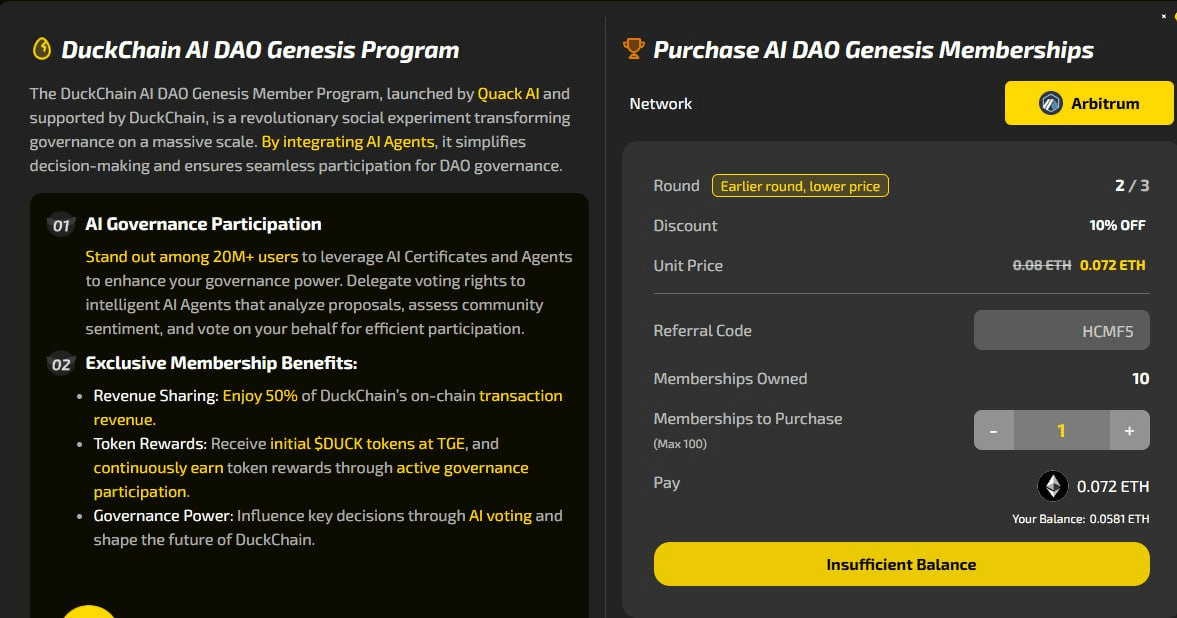Click the 01 badge for AI Governance
Image resolution: width=1177 pixels, height=618 pixels.
[x=61, y=225]
